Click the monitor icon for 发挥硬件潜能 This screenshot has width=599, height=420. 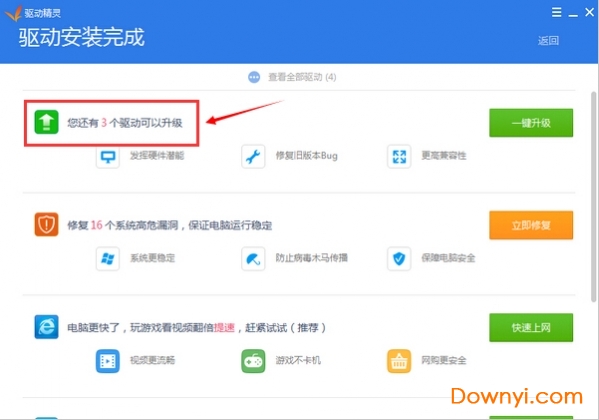pos(108,156)
